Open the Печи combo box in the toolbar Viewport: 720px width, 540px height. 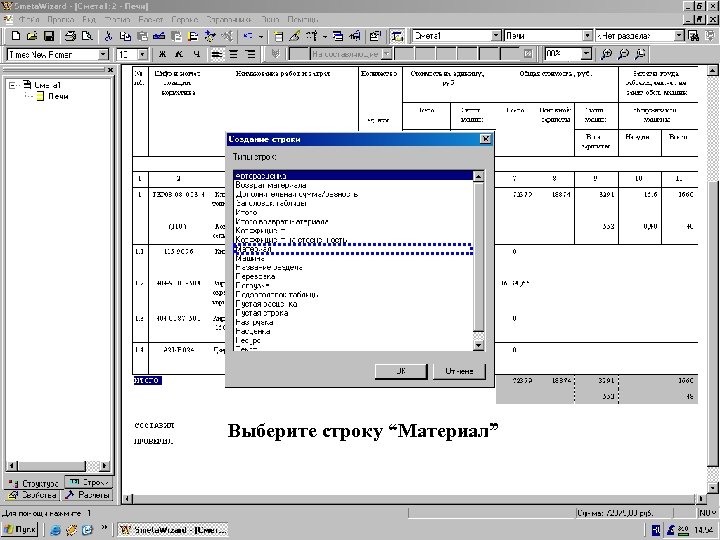(587, 36)
